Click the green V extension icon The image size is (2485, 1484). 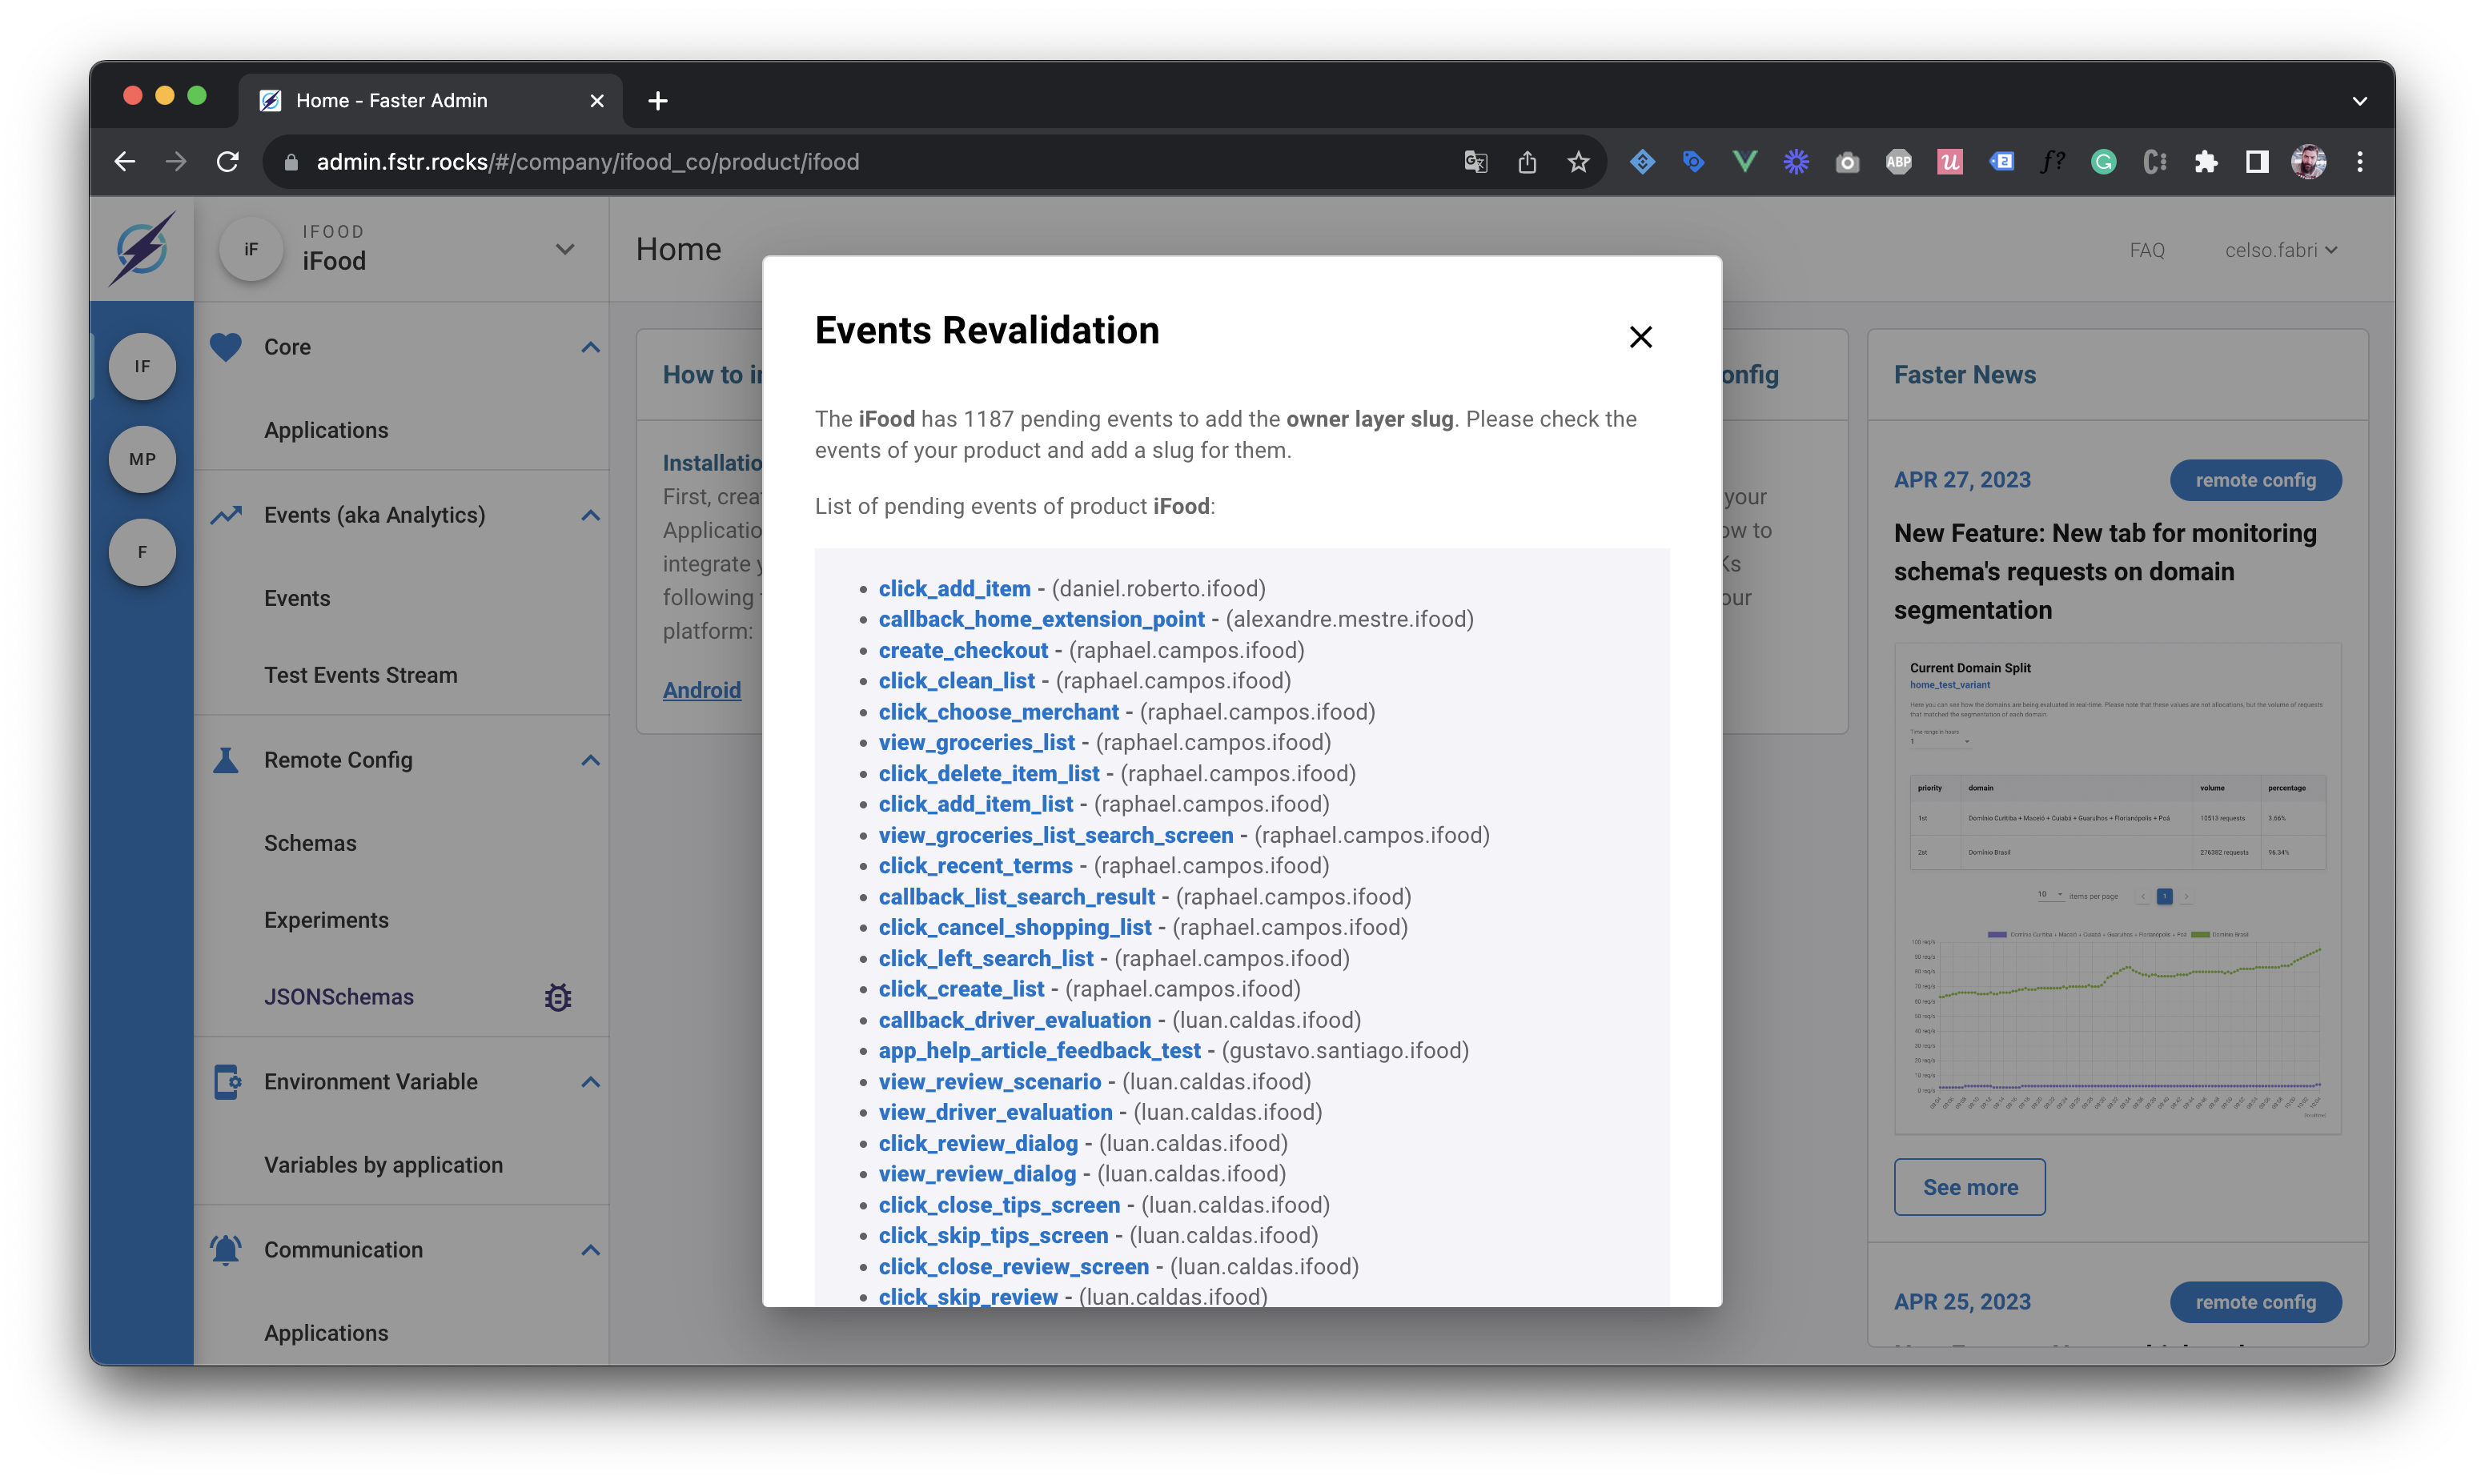(1745, 162)
